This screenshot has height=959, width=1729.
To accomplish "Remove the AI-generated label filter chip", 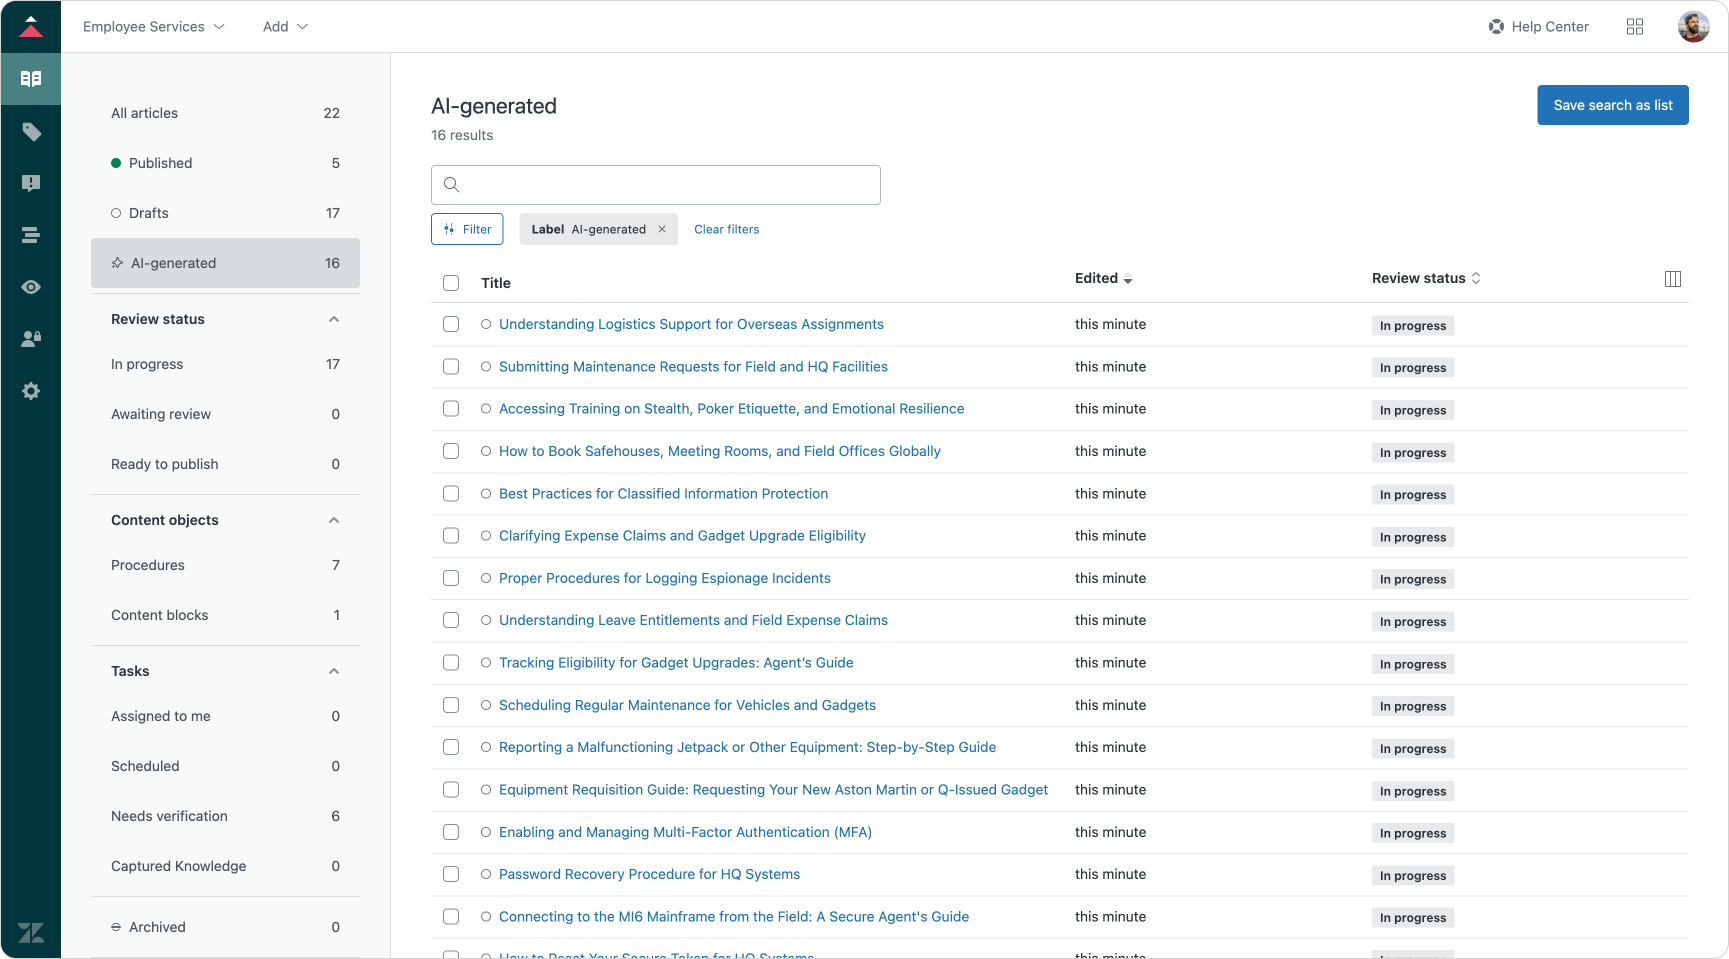I will click(662, 229).
